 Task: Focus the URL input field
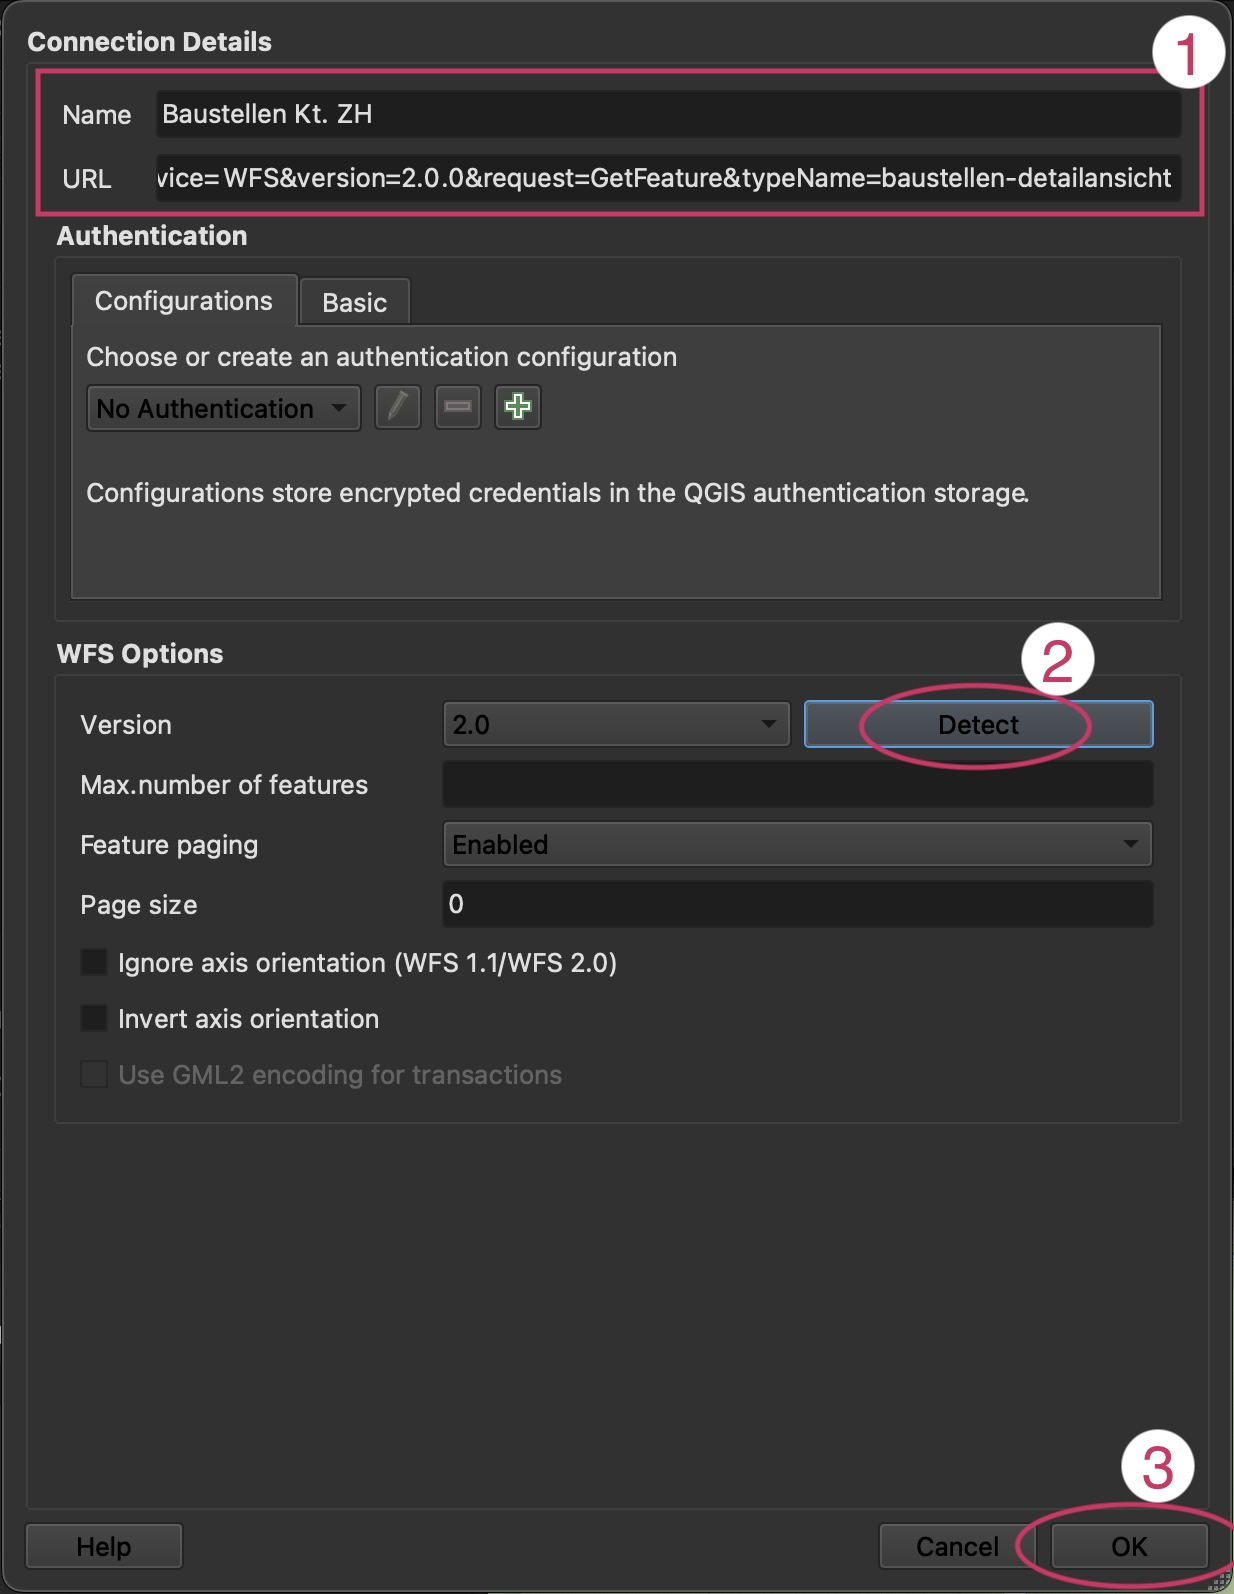click(x=668, y=178)
